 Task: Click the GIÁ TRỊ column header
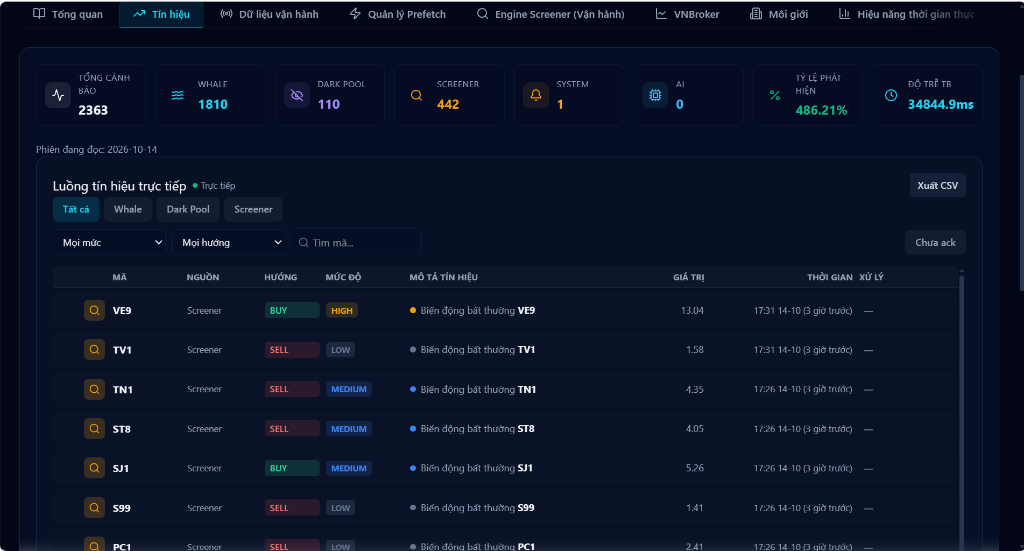[x=688, y=277]
